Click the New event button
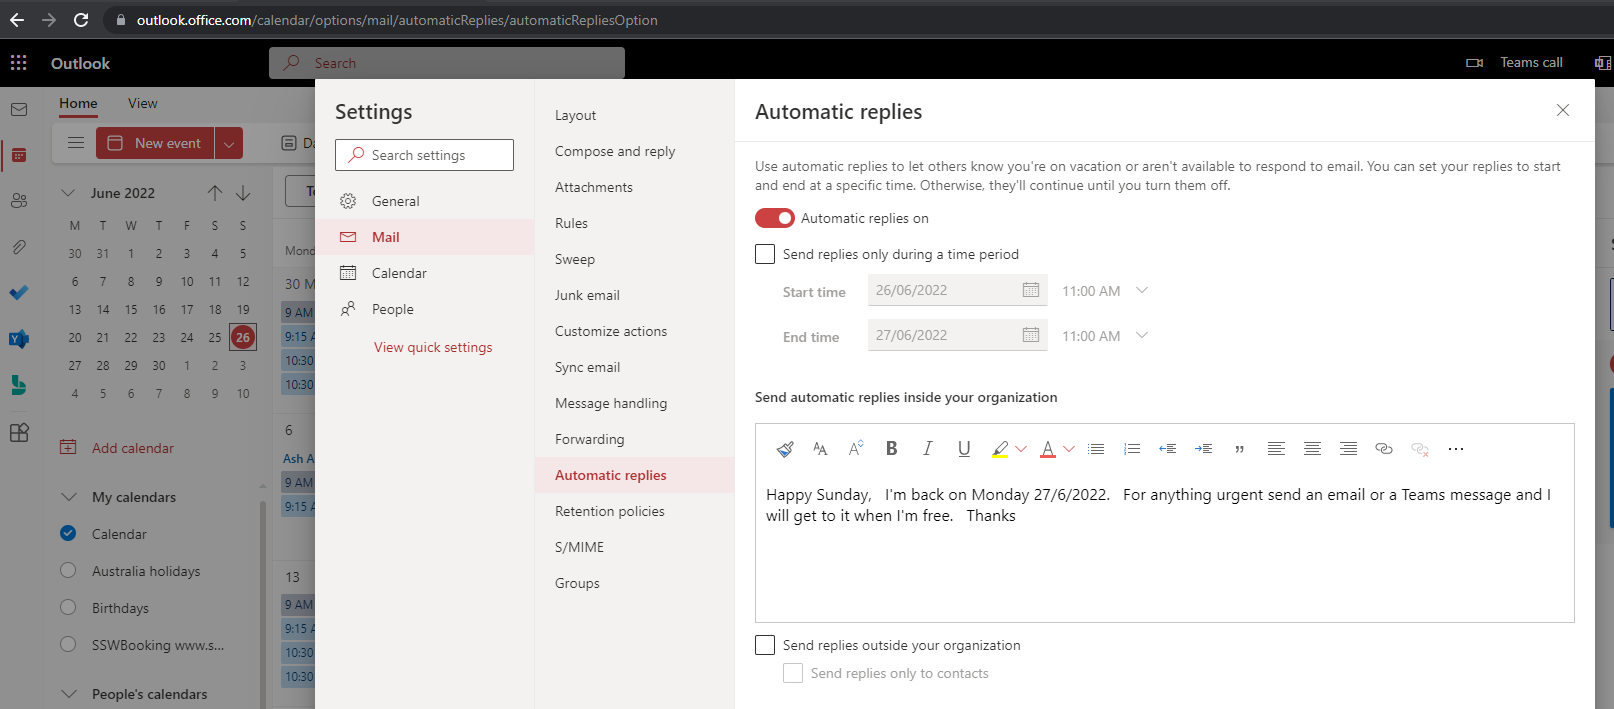1614x709 pixels. click(155, 143)
